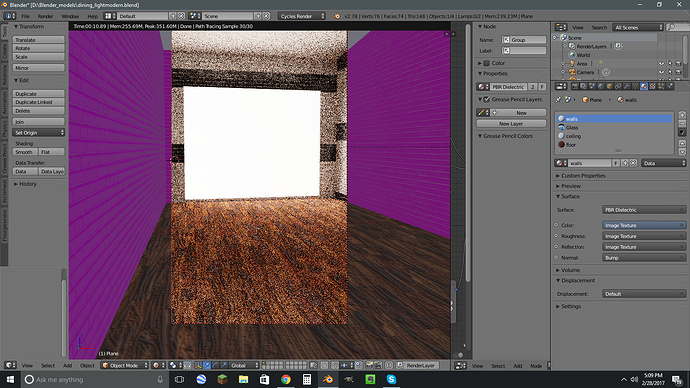
Task: Click the Join button
Action: coord(39,121)
